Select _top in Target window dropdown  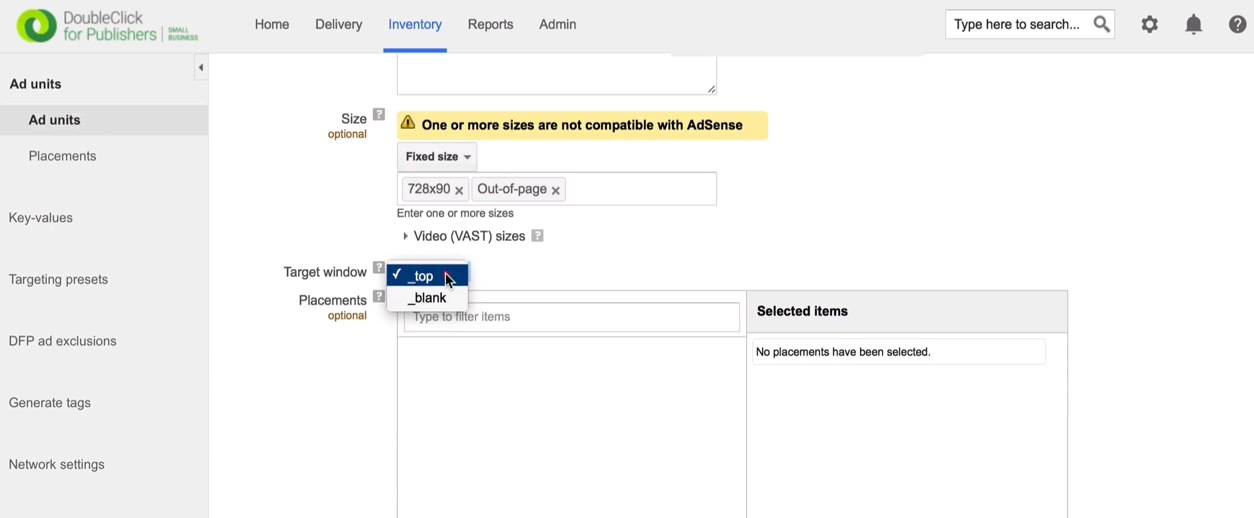pyautogui.click(x=428, y=276)
